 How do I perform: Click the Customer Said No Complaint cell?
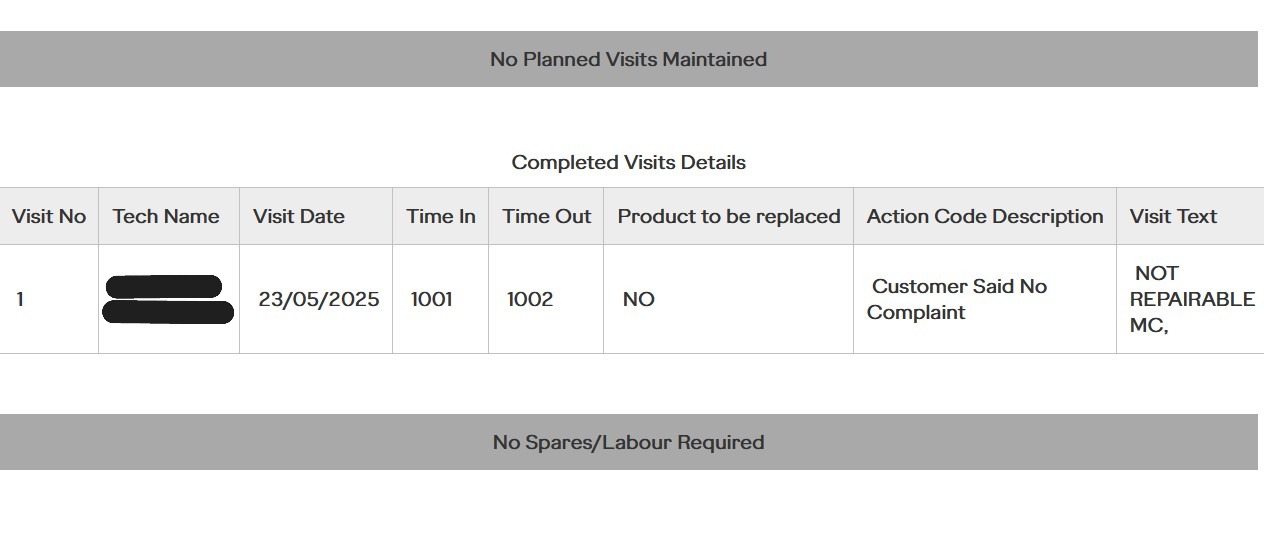pyautogui.click(x=957, y=299)
